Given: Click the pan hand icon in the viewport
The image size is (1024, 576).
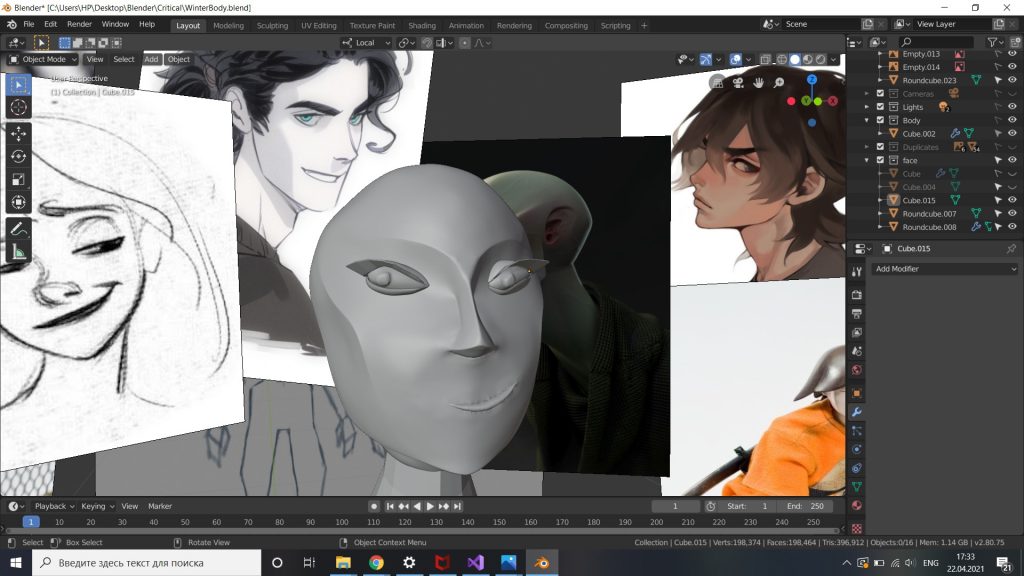Looking at the screenshot, I should click(x=758, y=83).
